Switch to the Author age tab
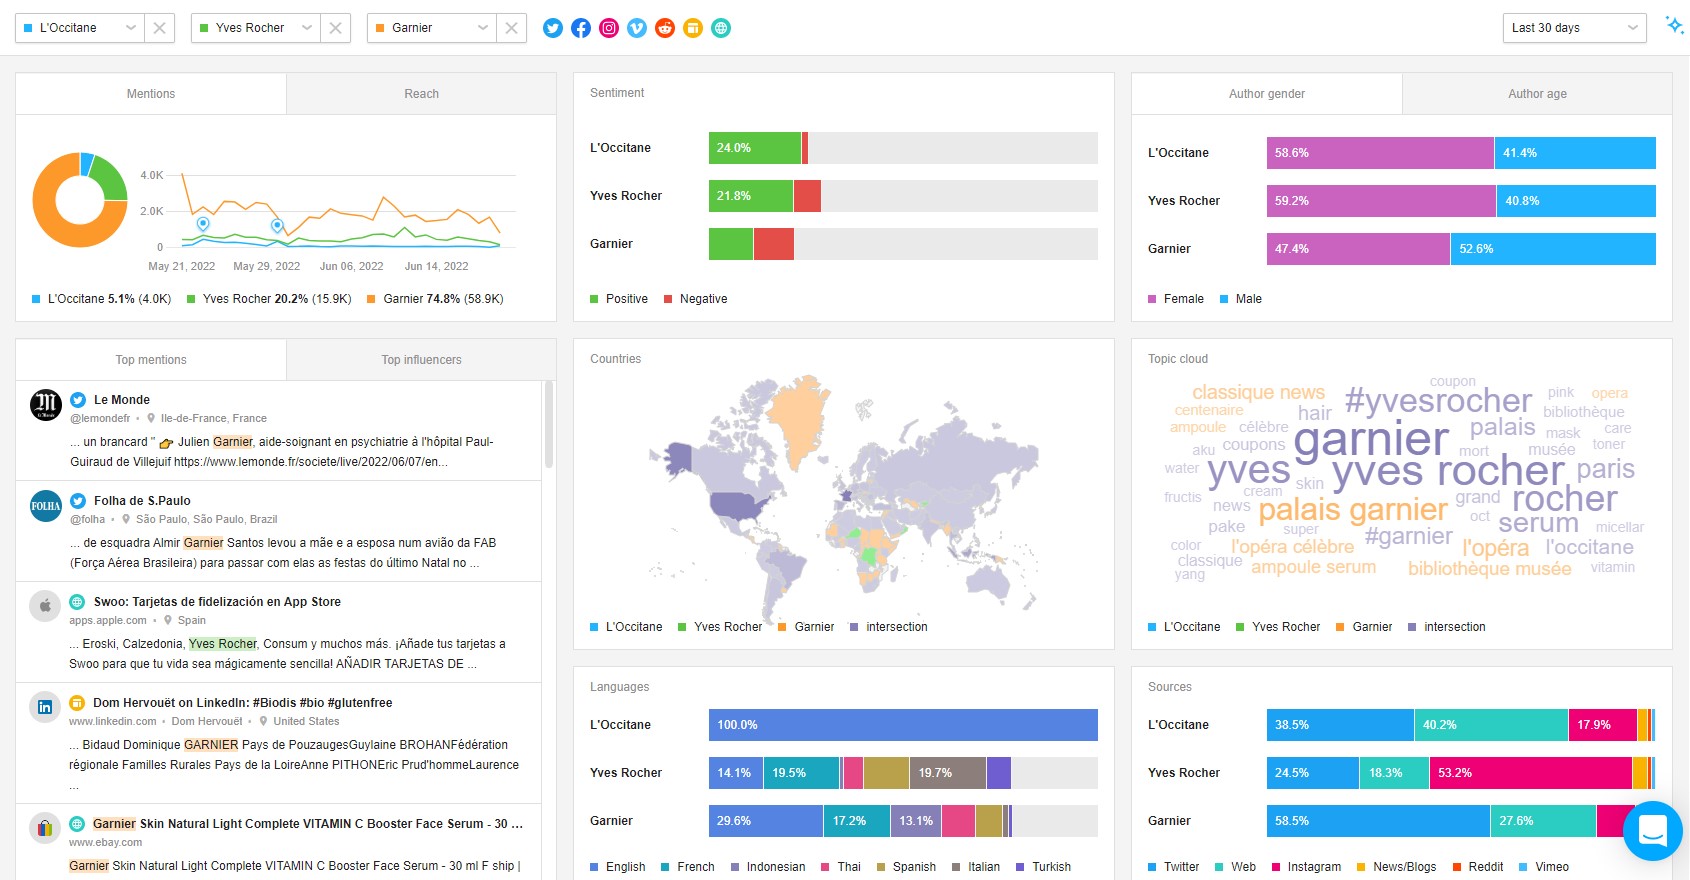This screenshot has width=1690, height=880. tap(1537, 94)
